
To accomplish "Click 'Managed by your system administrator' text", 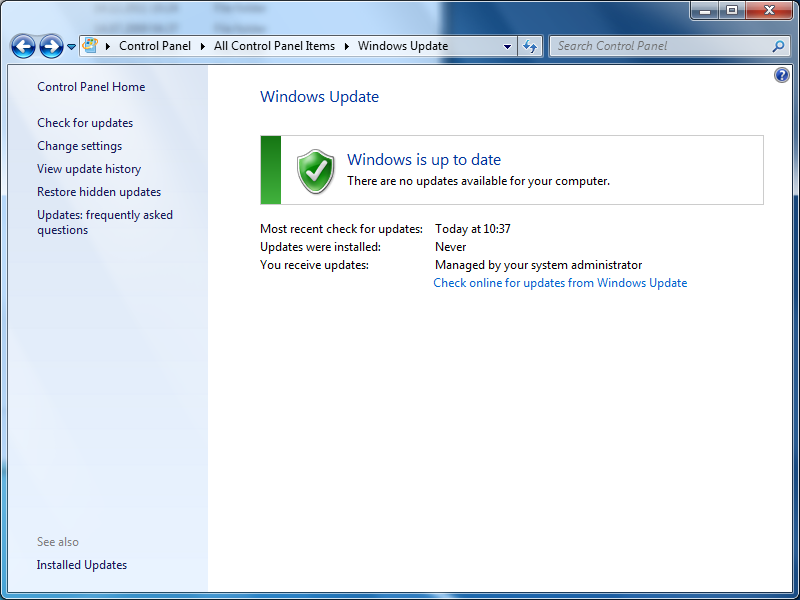I will 538,265.
